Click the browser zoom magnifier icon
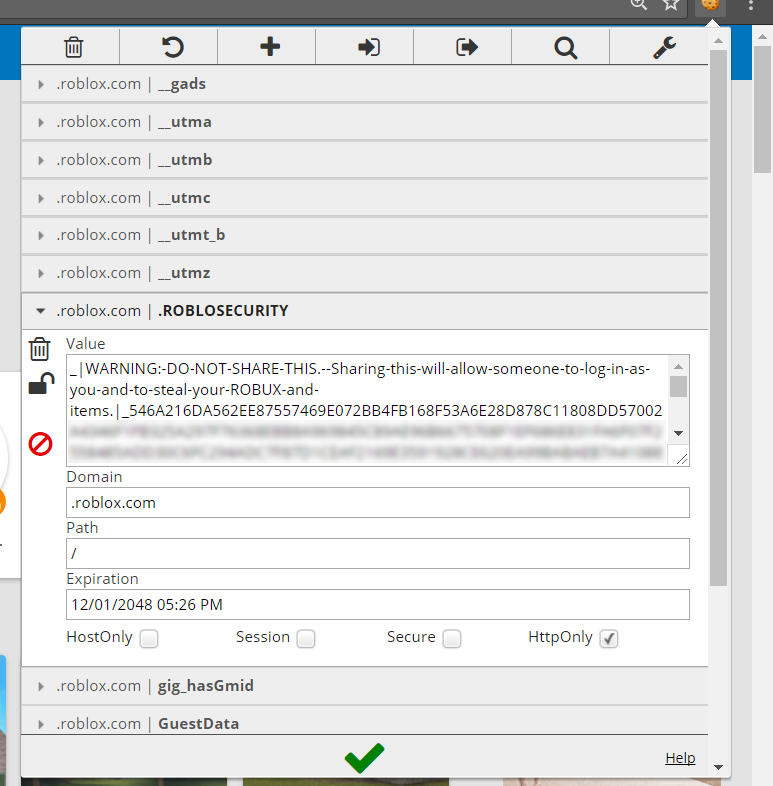Image resolution: width=773 pixels, height=786 pixels. coord(638,5)
